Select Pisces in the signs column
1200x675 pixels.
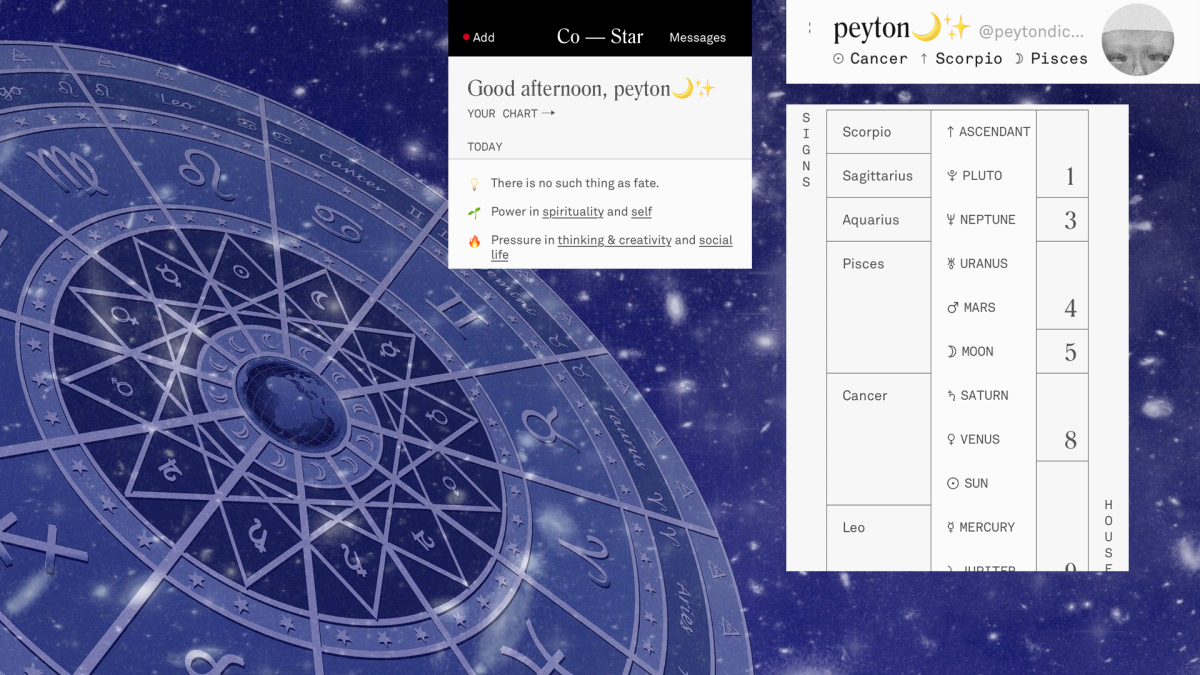(879, 307)
